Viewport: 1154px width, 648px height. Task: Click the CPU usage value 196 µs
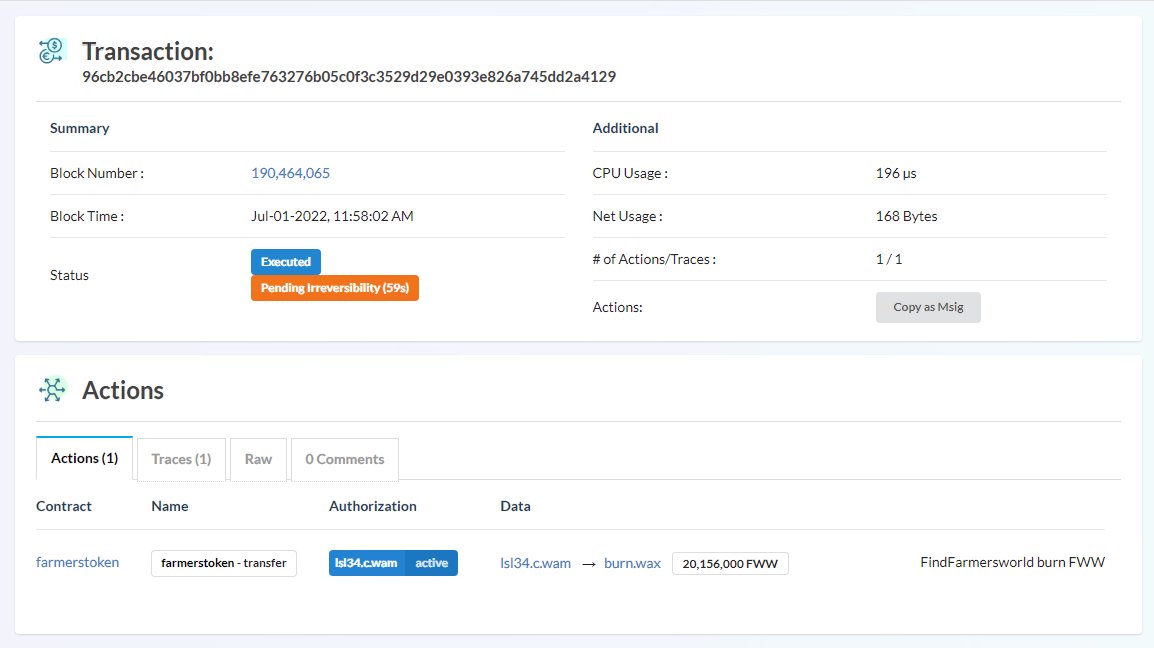(896, 173)
